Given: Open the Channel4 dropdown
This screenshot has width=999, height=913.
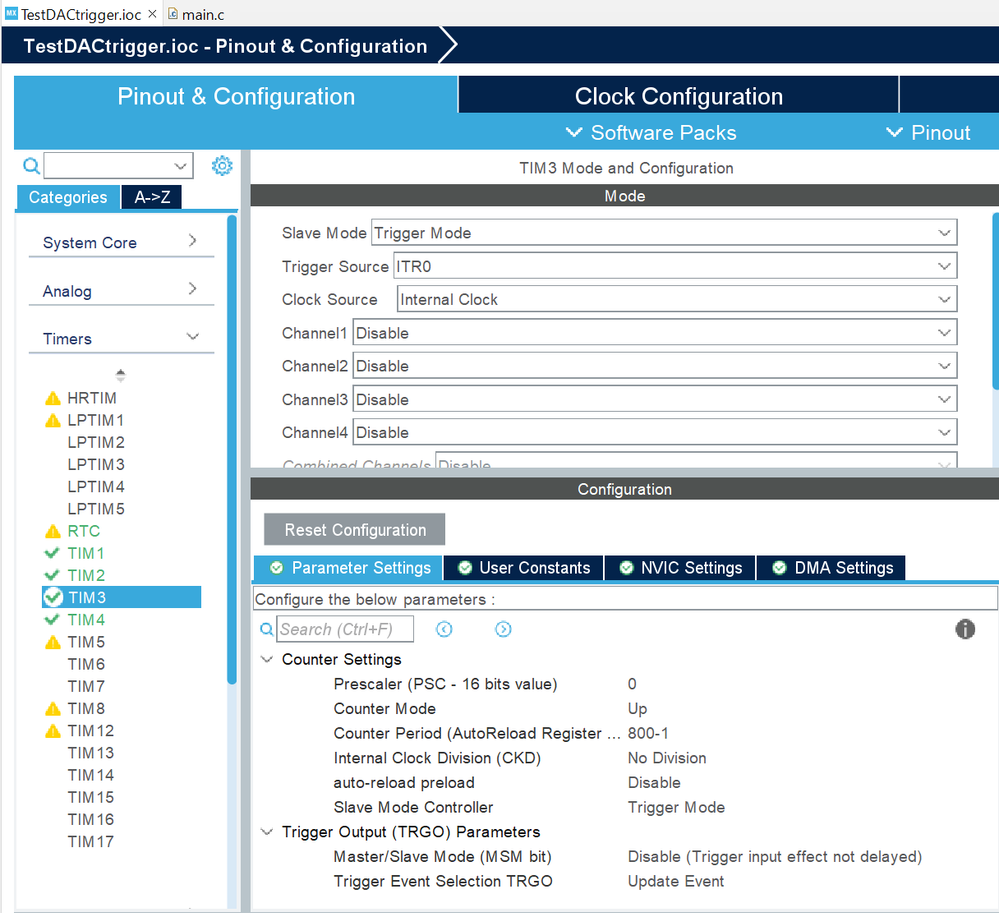Looking at the screenshot, I should [655, 433].
